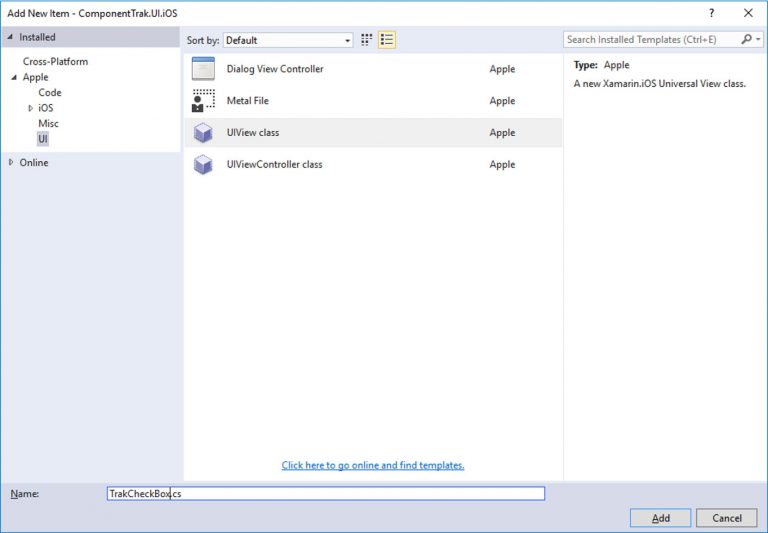Viewport: 768px width, 533px height.
Task: Close the Add New Item dialog
Action: point(748,13)
